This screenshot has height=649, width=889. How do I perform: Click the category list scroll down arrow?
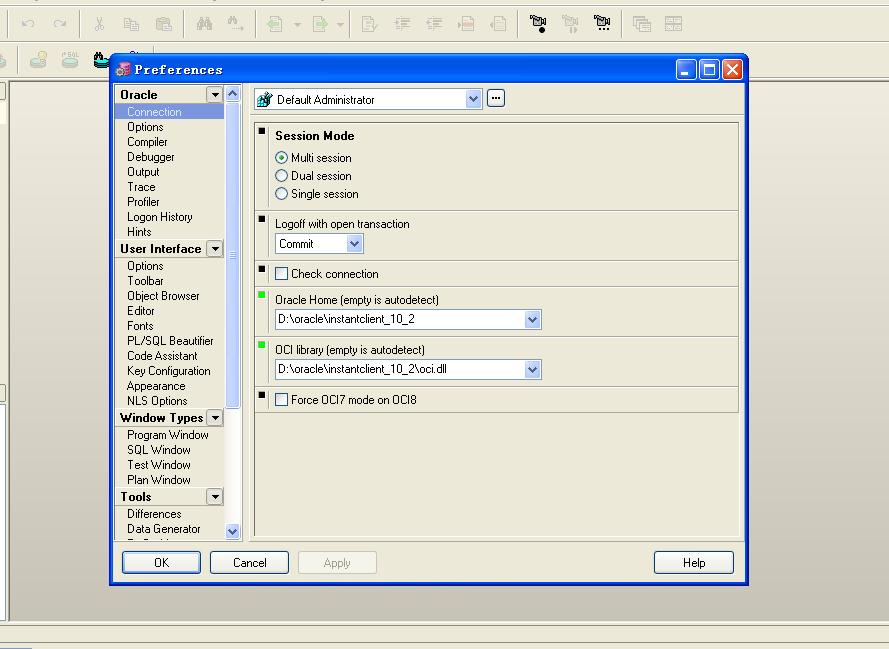point(233,531)
